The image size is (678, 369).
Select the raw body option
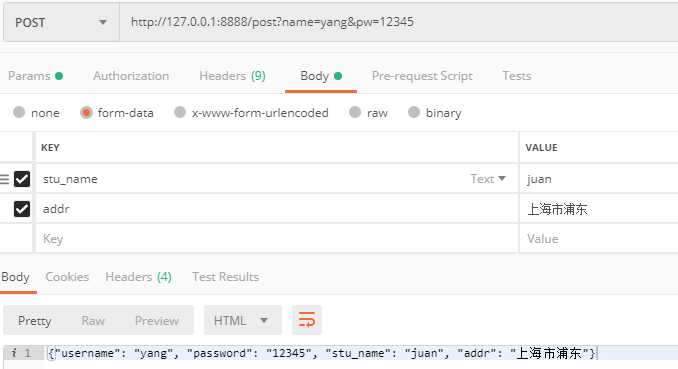tap(355, 112)
